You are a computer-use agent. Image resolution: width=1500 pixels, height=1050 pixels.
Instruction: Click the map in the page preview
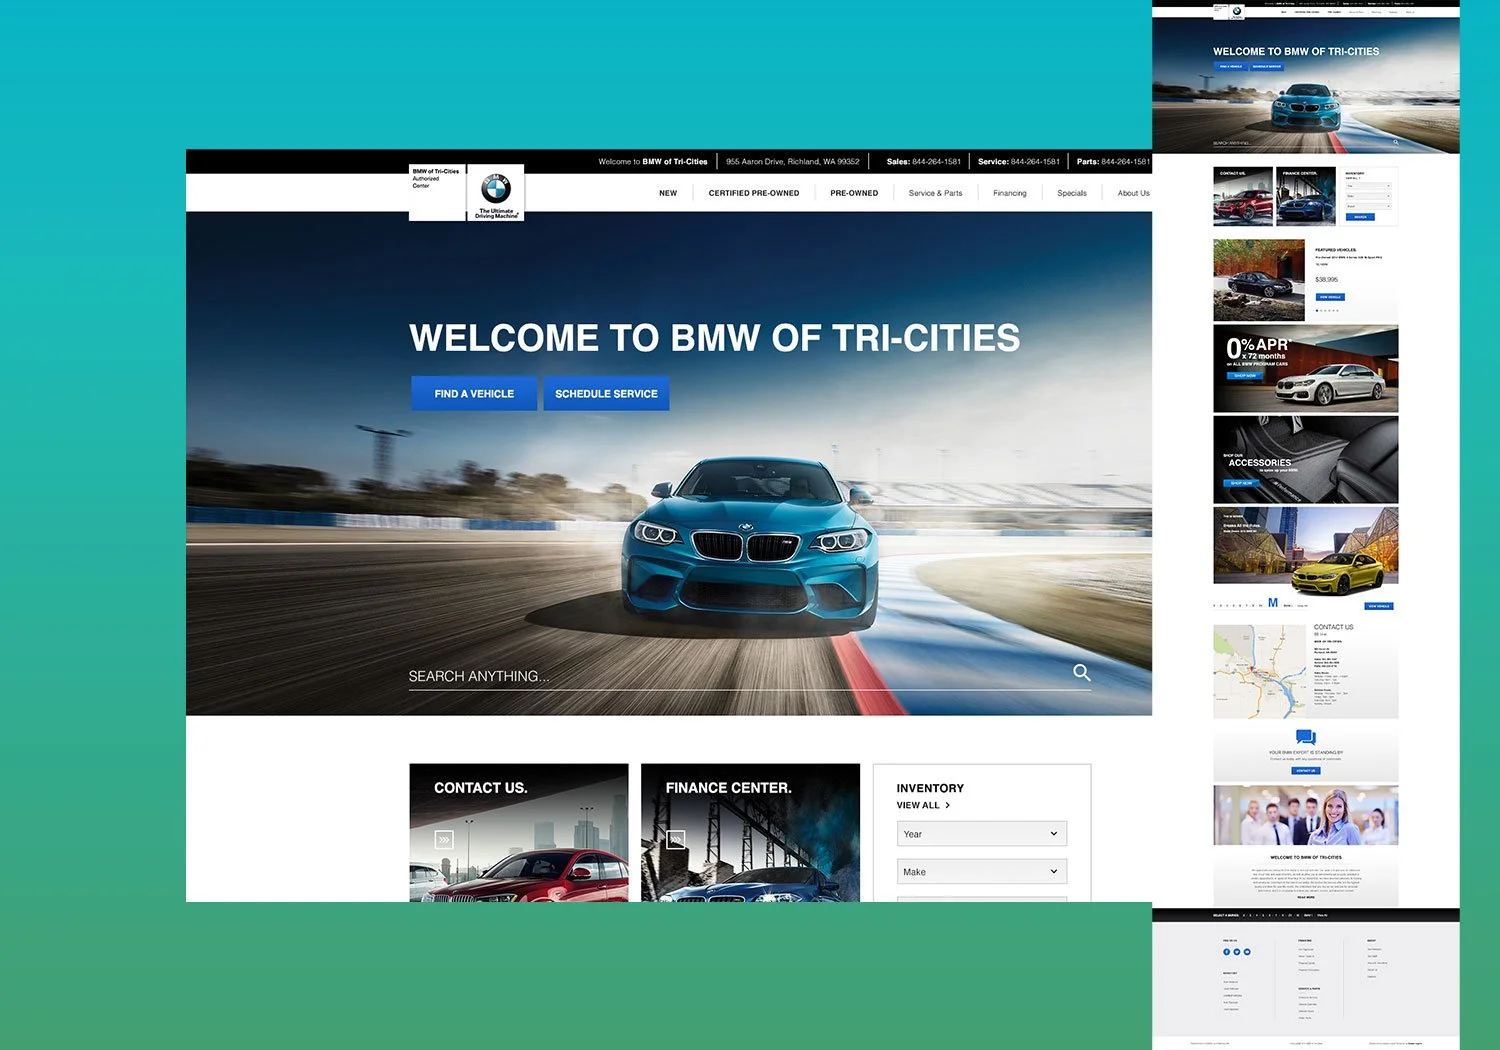coord(1259,672)
